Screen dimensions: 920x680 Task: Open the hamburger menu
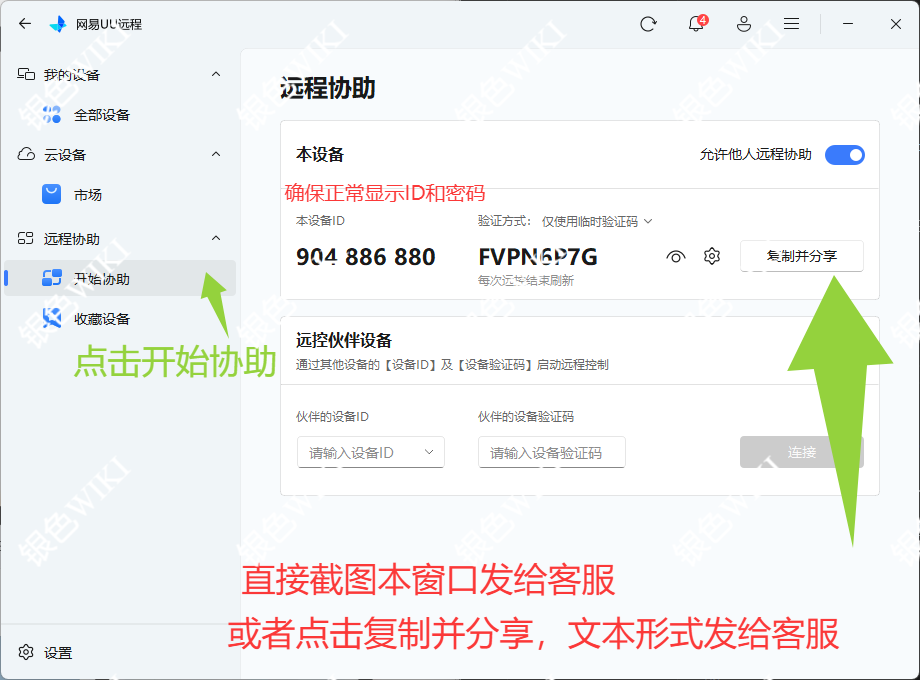pos(791,23)
